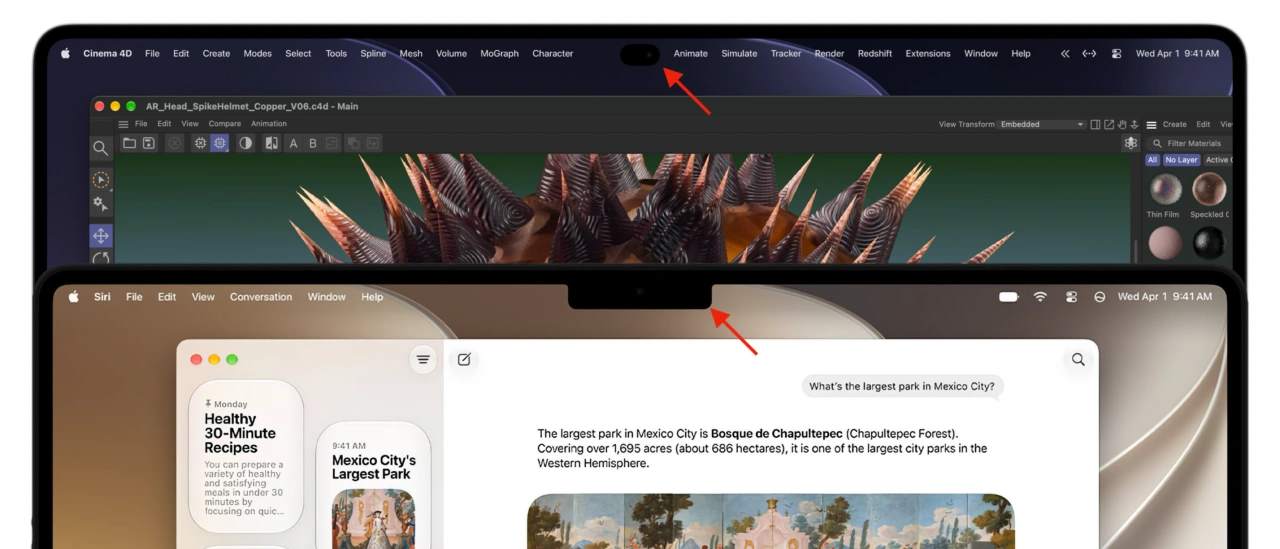Viewport: 1280px width, 549px height.
Task: Toggle the No Layer filter tag
Action: coord(1181,160)
